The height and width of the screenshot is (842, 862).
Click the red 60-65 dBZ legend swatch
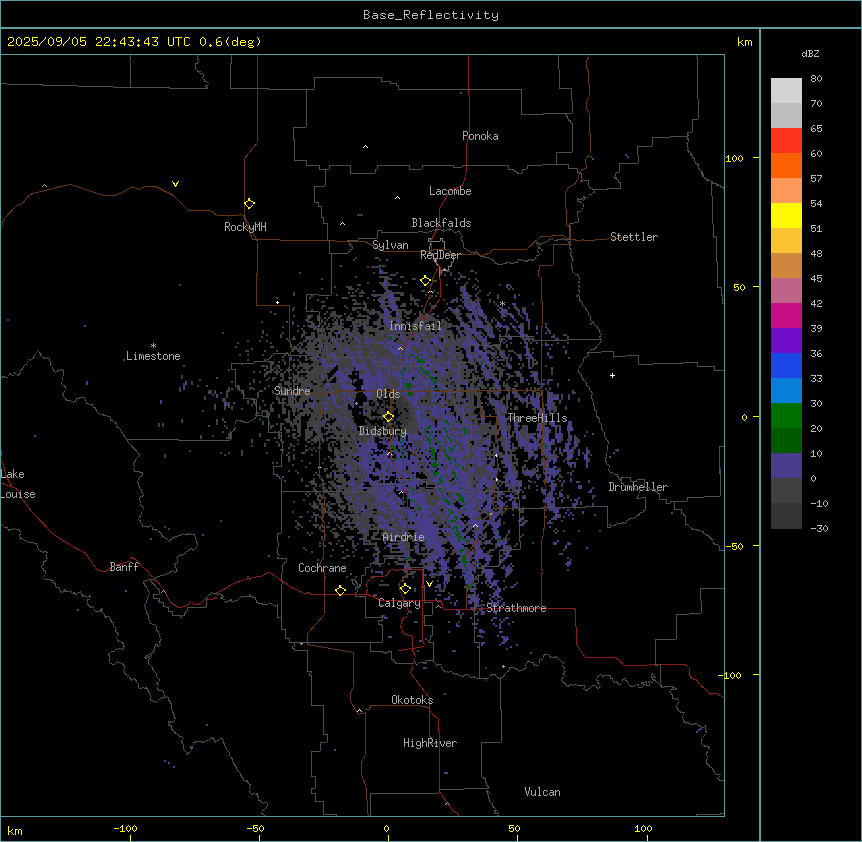tap(786, 141)
